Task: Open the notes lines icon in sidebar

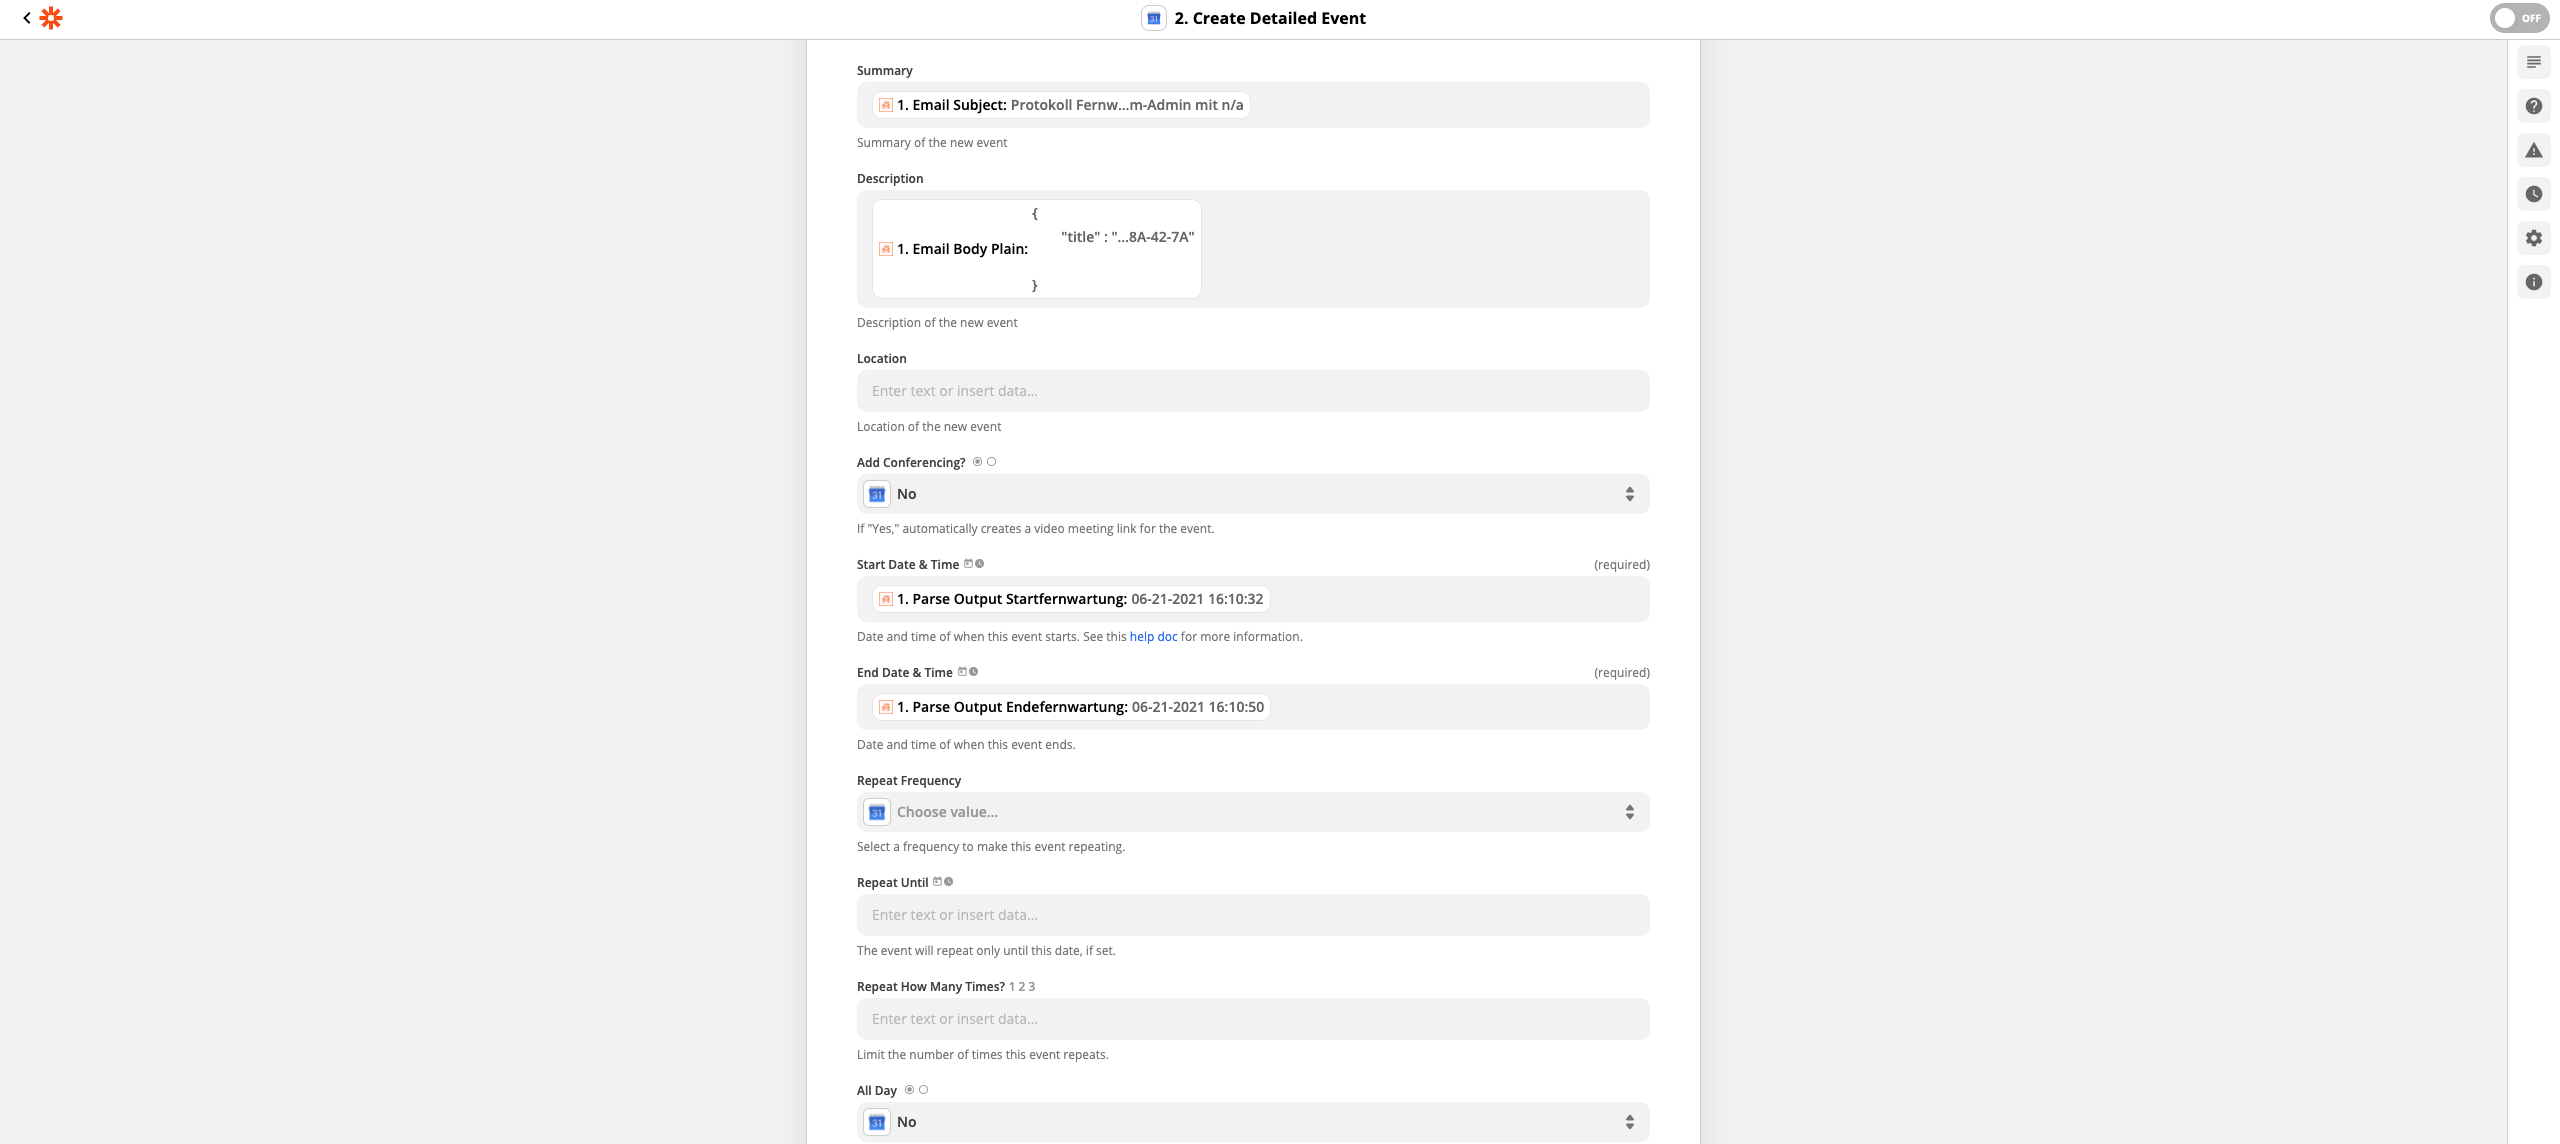Action: (2533, 62)
